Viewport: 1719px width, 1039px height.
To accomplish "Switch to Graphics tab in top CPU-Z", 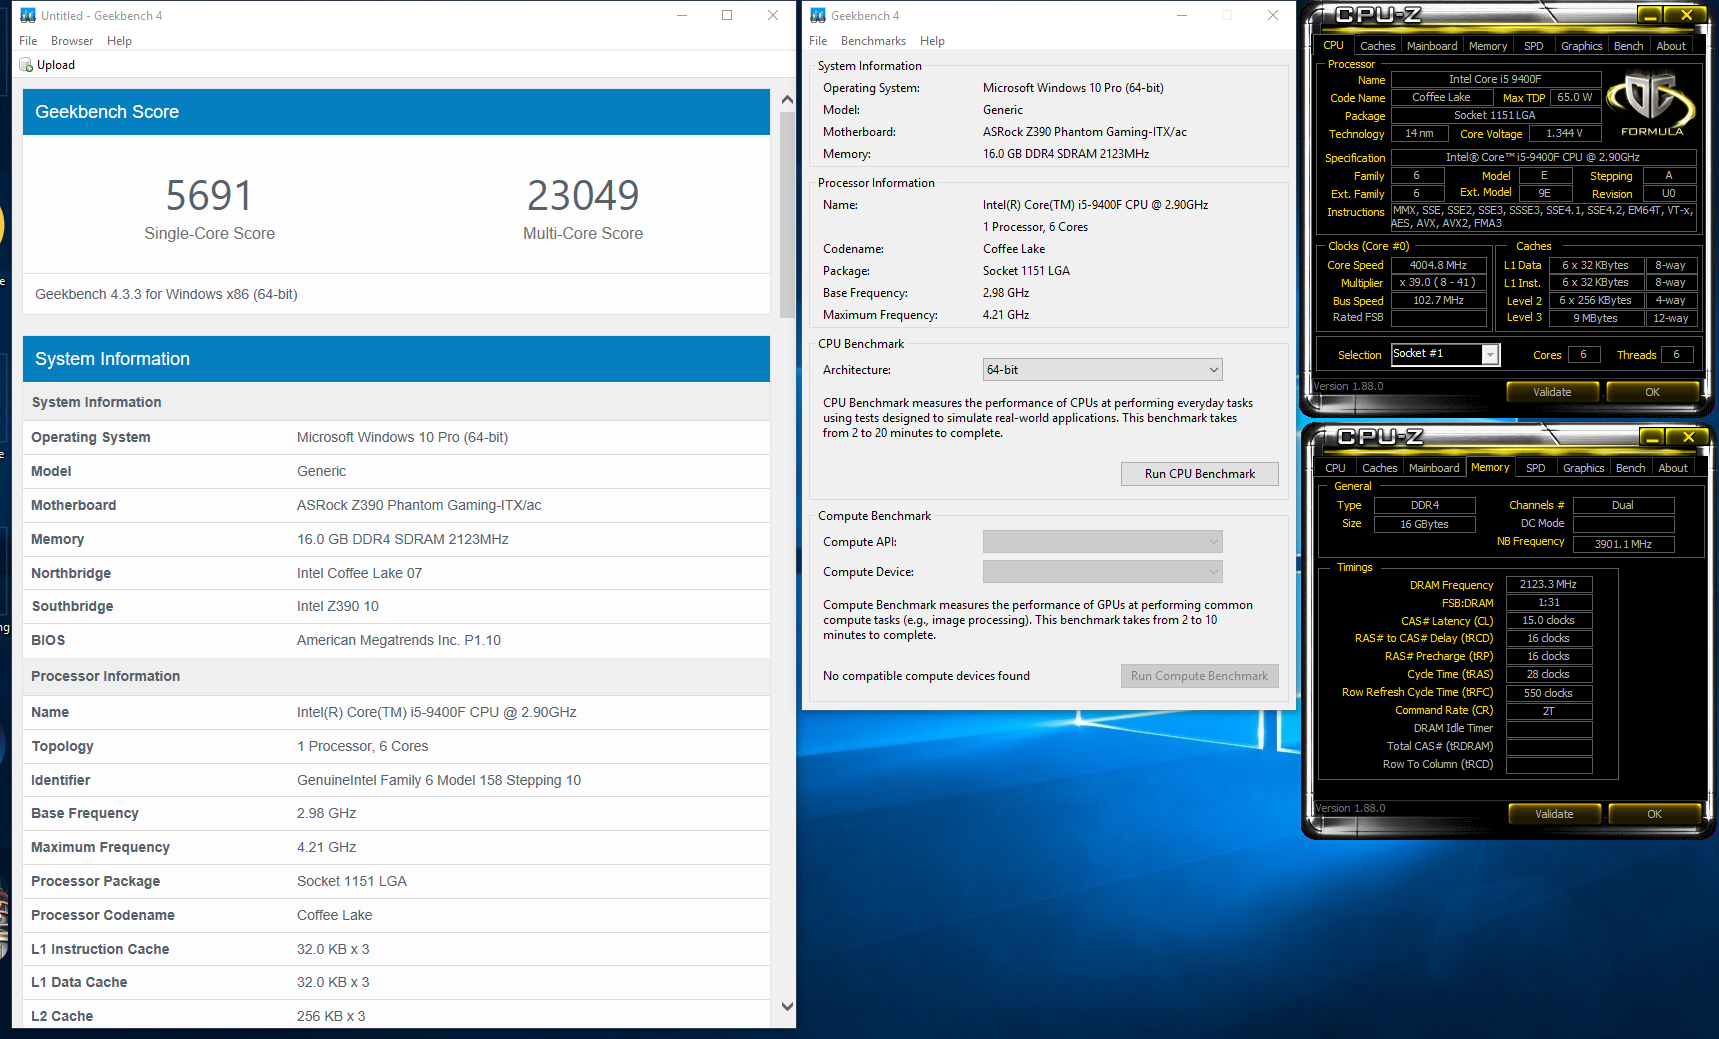I will (1582, 46).
